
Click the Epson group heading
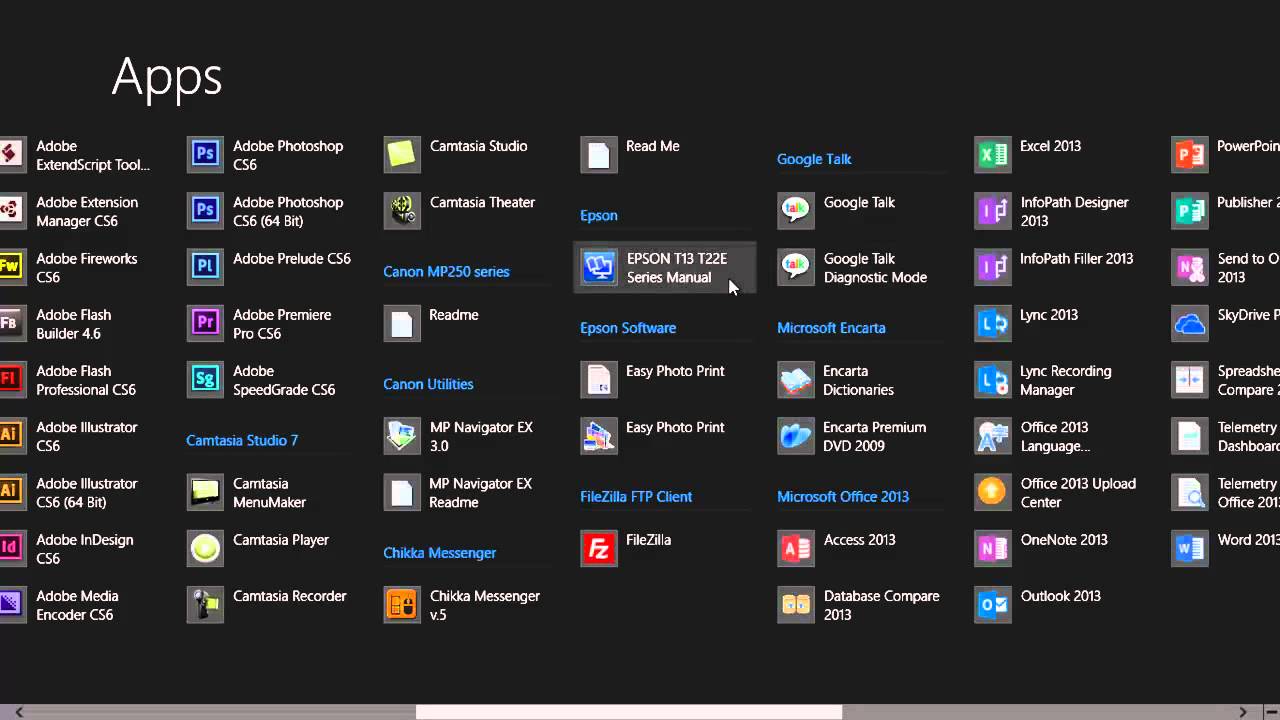[599, 215]
